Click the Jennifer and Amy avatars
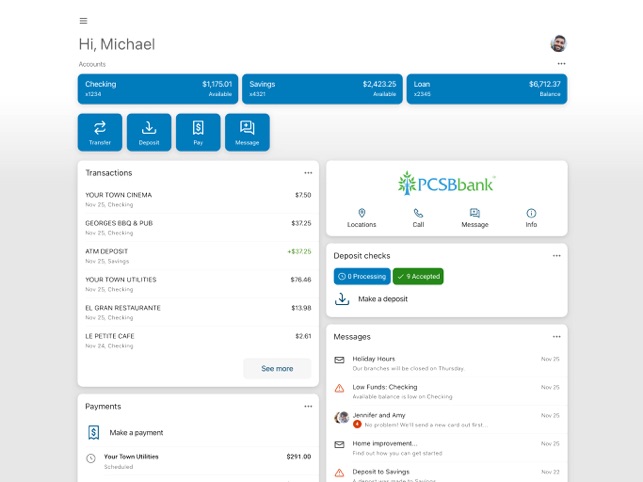The image size is (643, 482). pyautogui.click(x=342, y=417)
